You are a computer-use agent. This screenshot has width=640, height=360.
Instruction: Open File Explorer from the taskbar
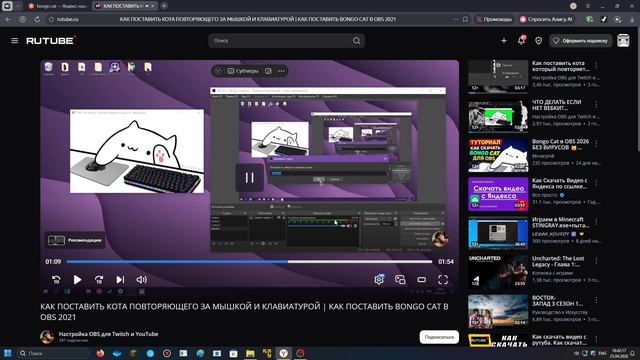250,353
